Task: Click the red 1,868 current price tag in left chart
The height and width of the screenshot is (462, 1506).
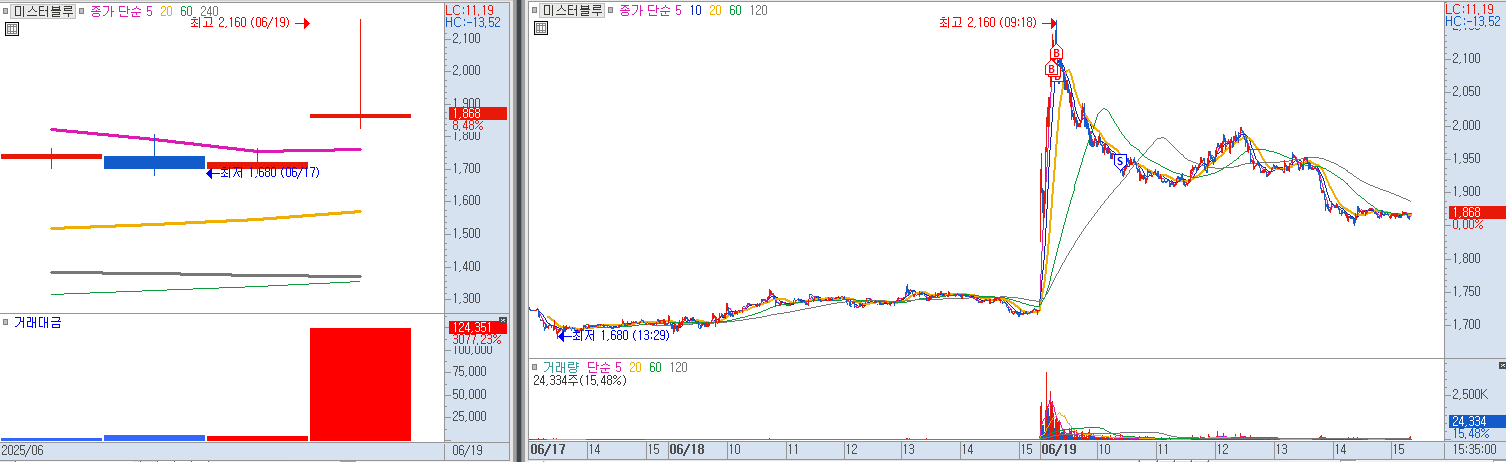Action: (476, 113)
